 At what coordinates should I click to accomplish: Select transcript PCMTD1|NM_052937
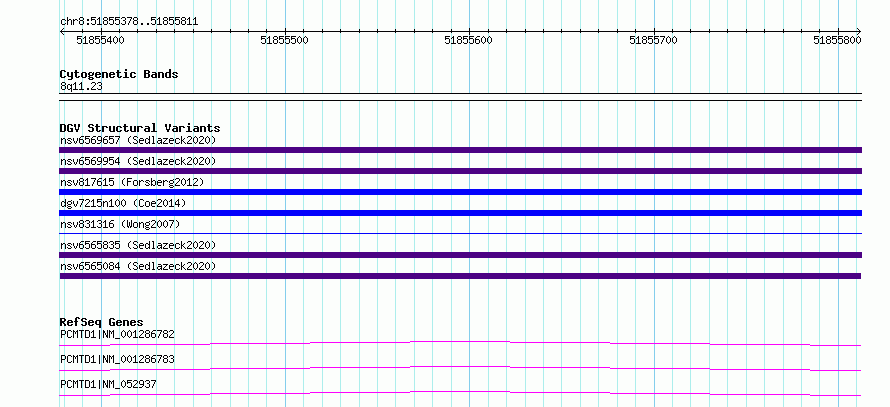[x=108, y=384]
